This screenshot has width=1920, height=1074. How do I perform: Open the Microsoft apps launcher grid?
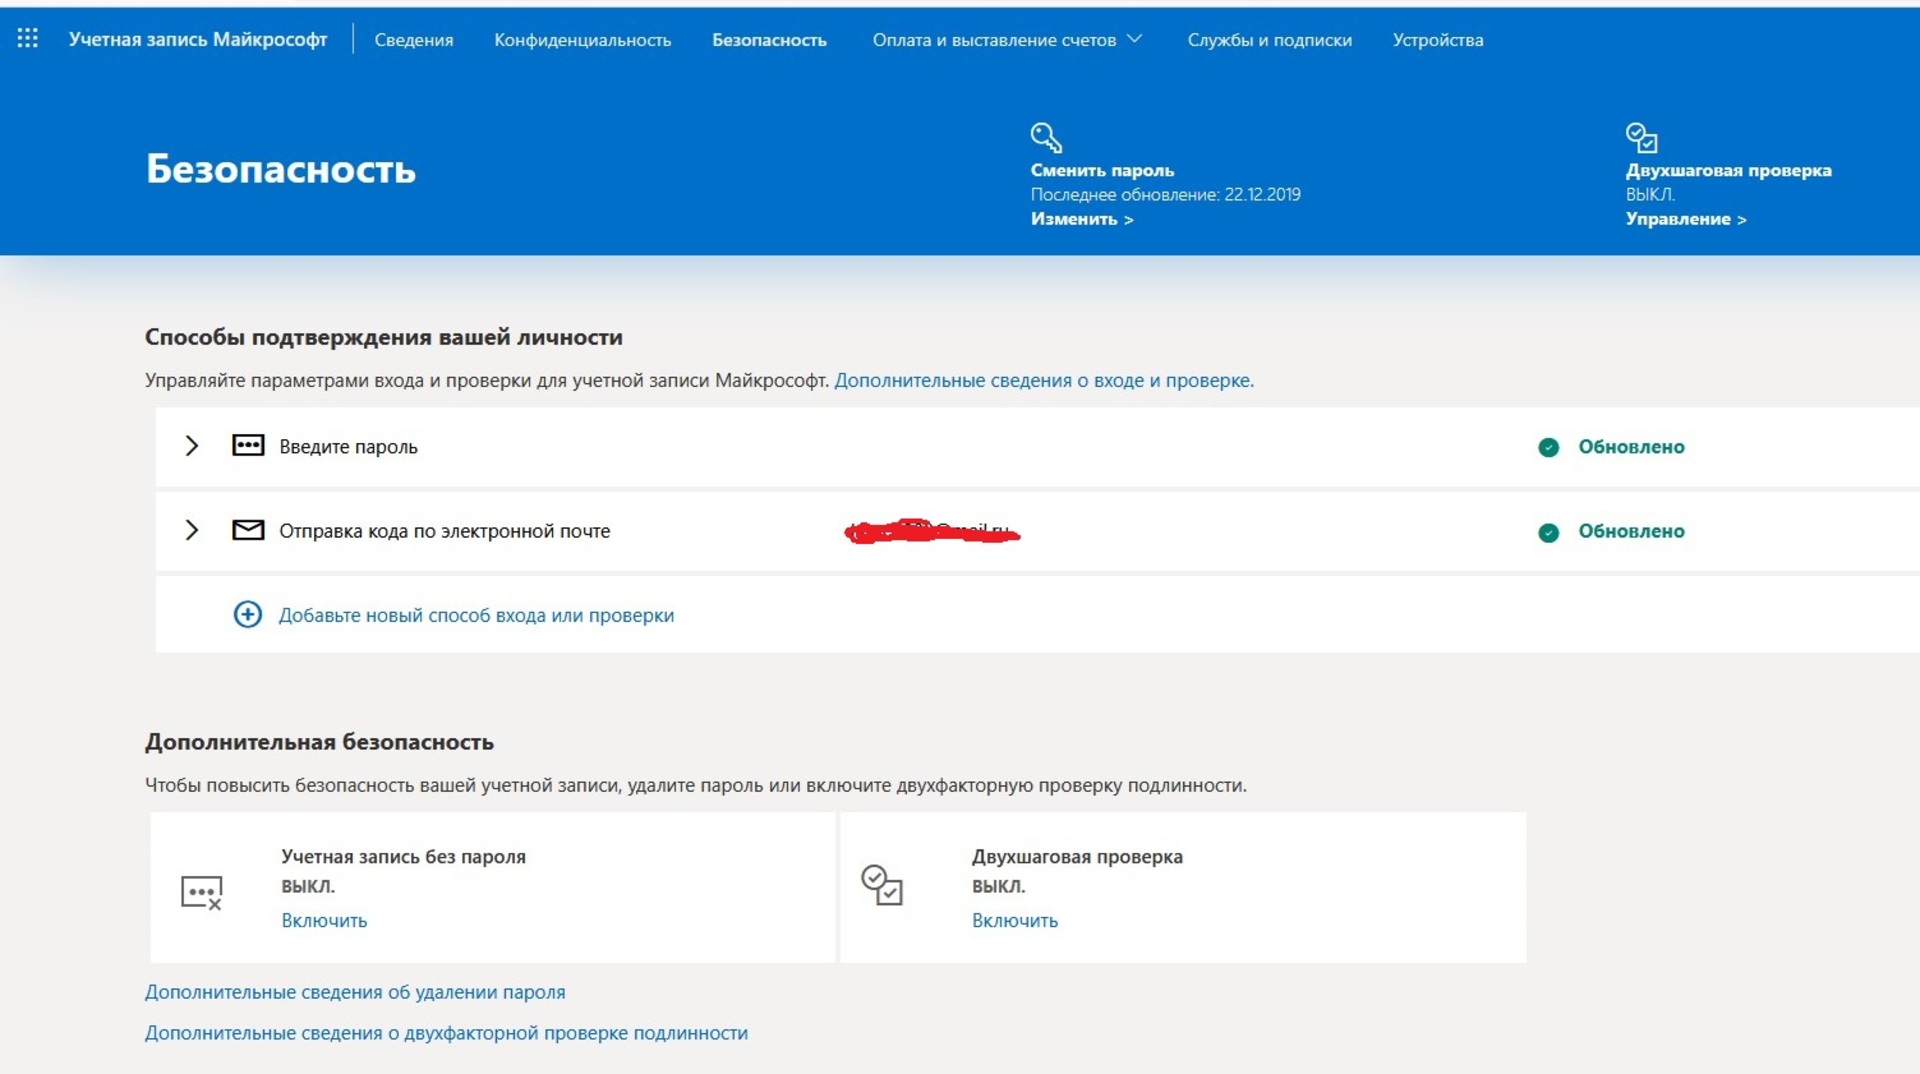(28, 39)
